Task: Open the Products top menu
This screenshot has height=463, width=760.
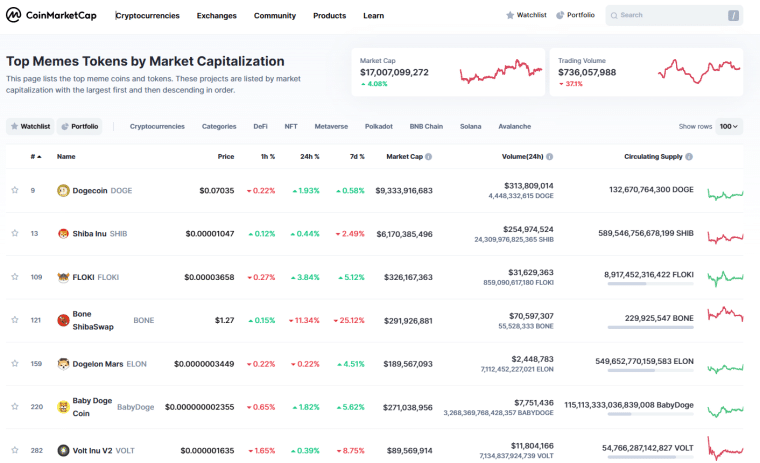Action: point(330,16)
